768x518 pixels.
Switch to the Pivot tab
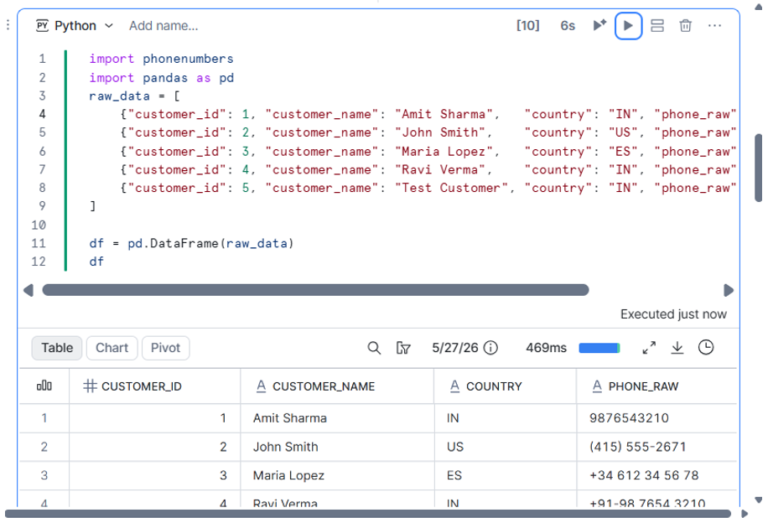166,348
